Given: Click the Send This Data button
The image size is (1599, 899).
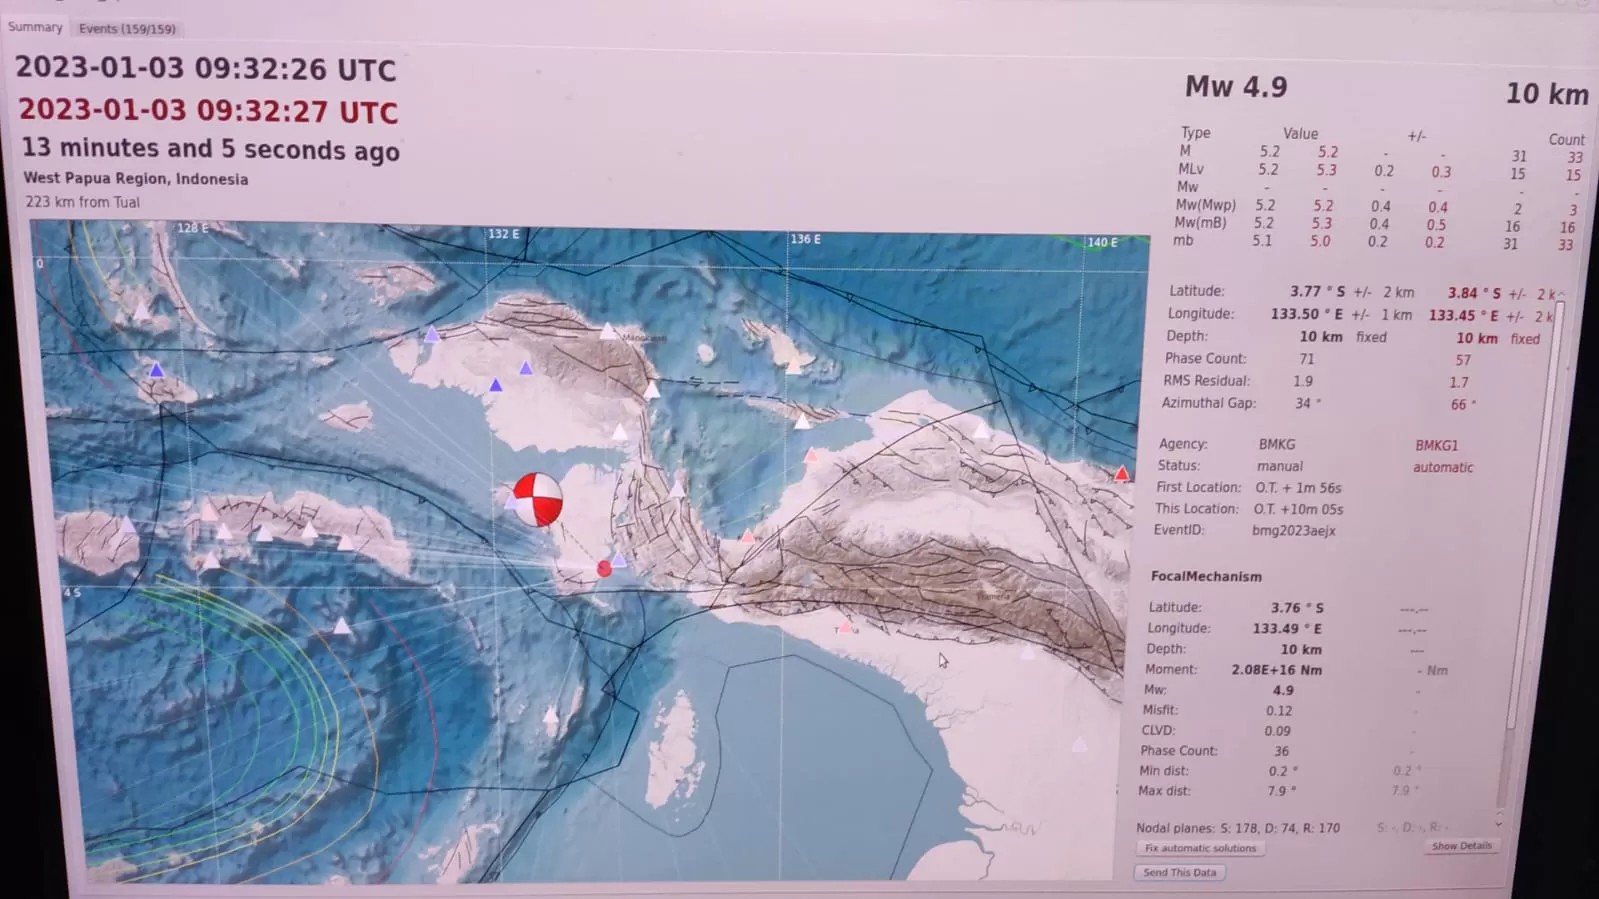Looking at the screenshot, I should click(x=1180, y=872).
